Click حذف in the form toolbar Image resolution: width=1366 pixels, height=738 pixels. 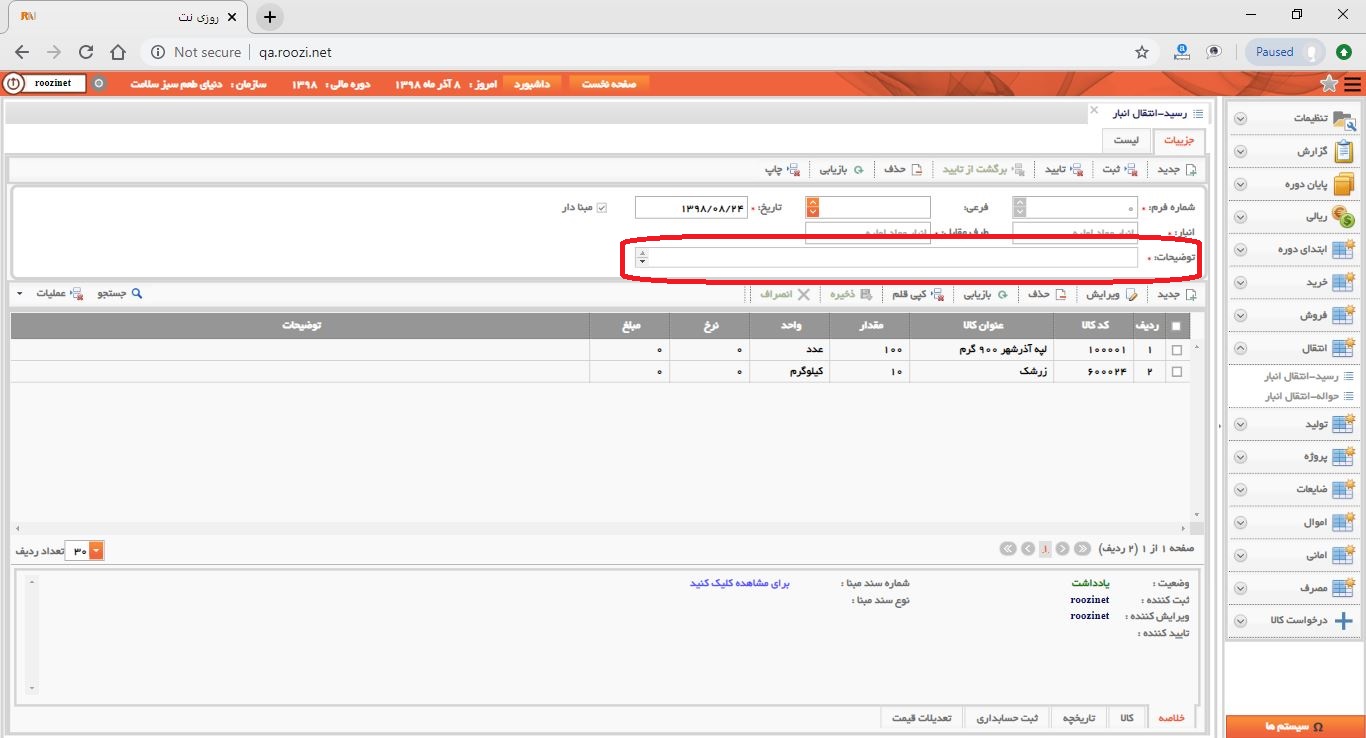pyautogui.click(x=902, y=169)
